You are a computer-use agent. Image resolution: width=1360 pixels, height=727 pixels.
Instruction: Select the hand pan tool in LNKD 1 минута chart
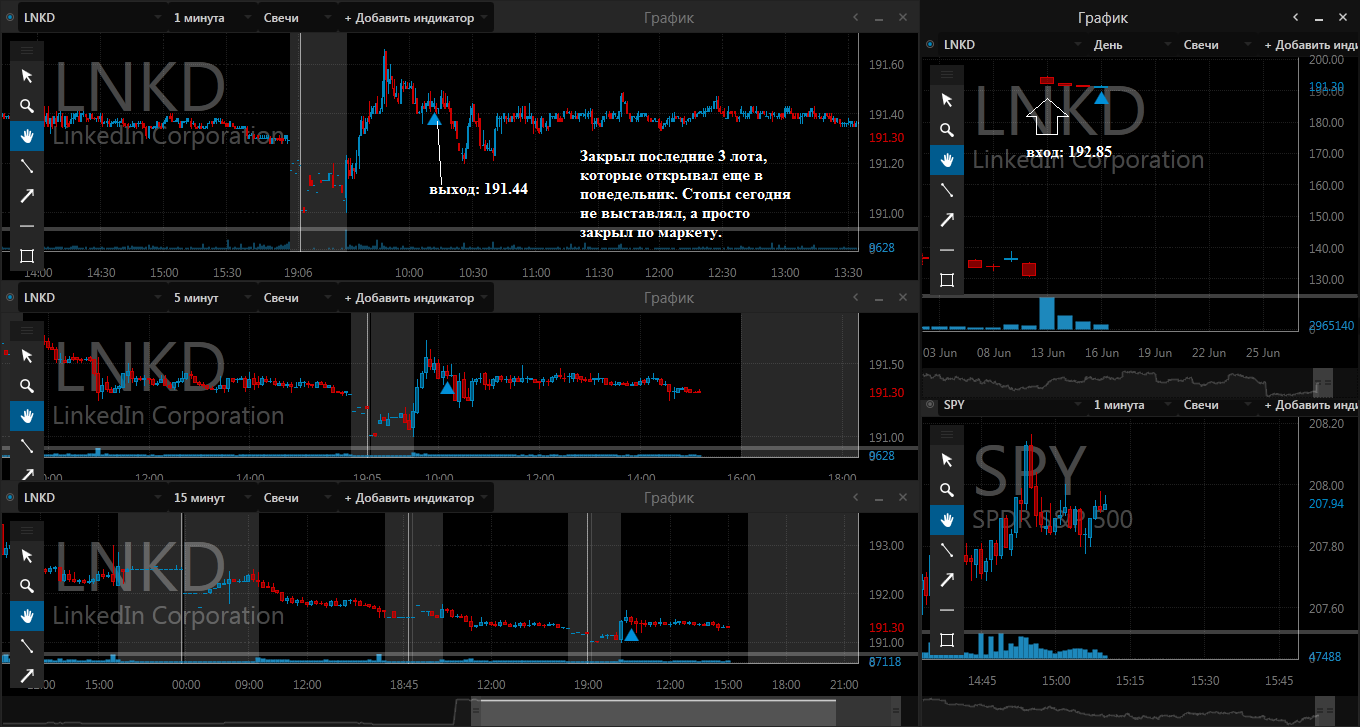27,135
